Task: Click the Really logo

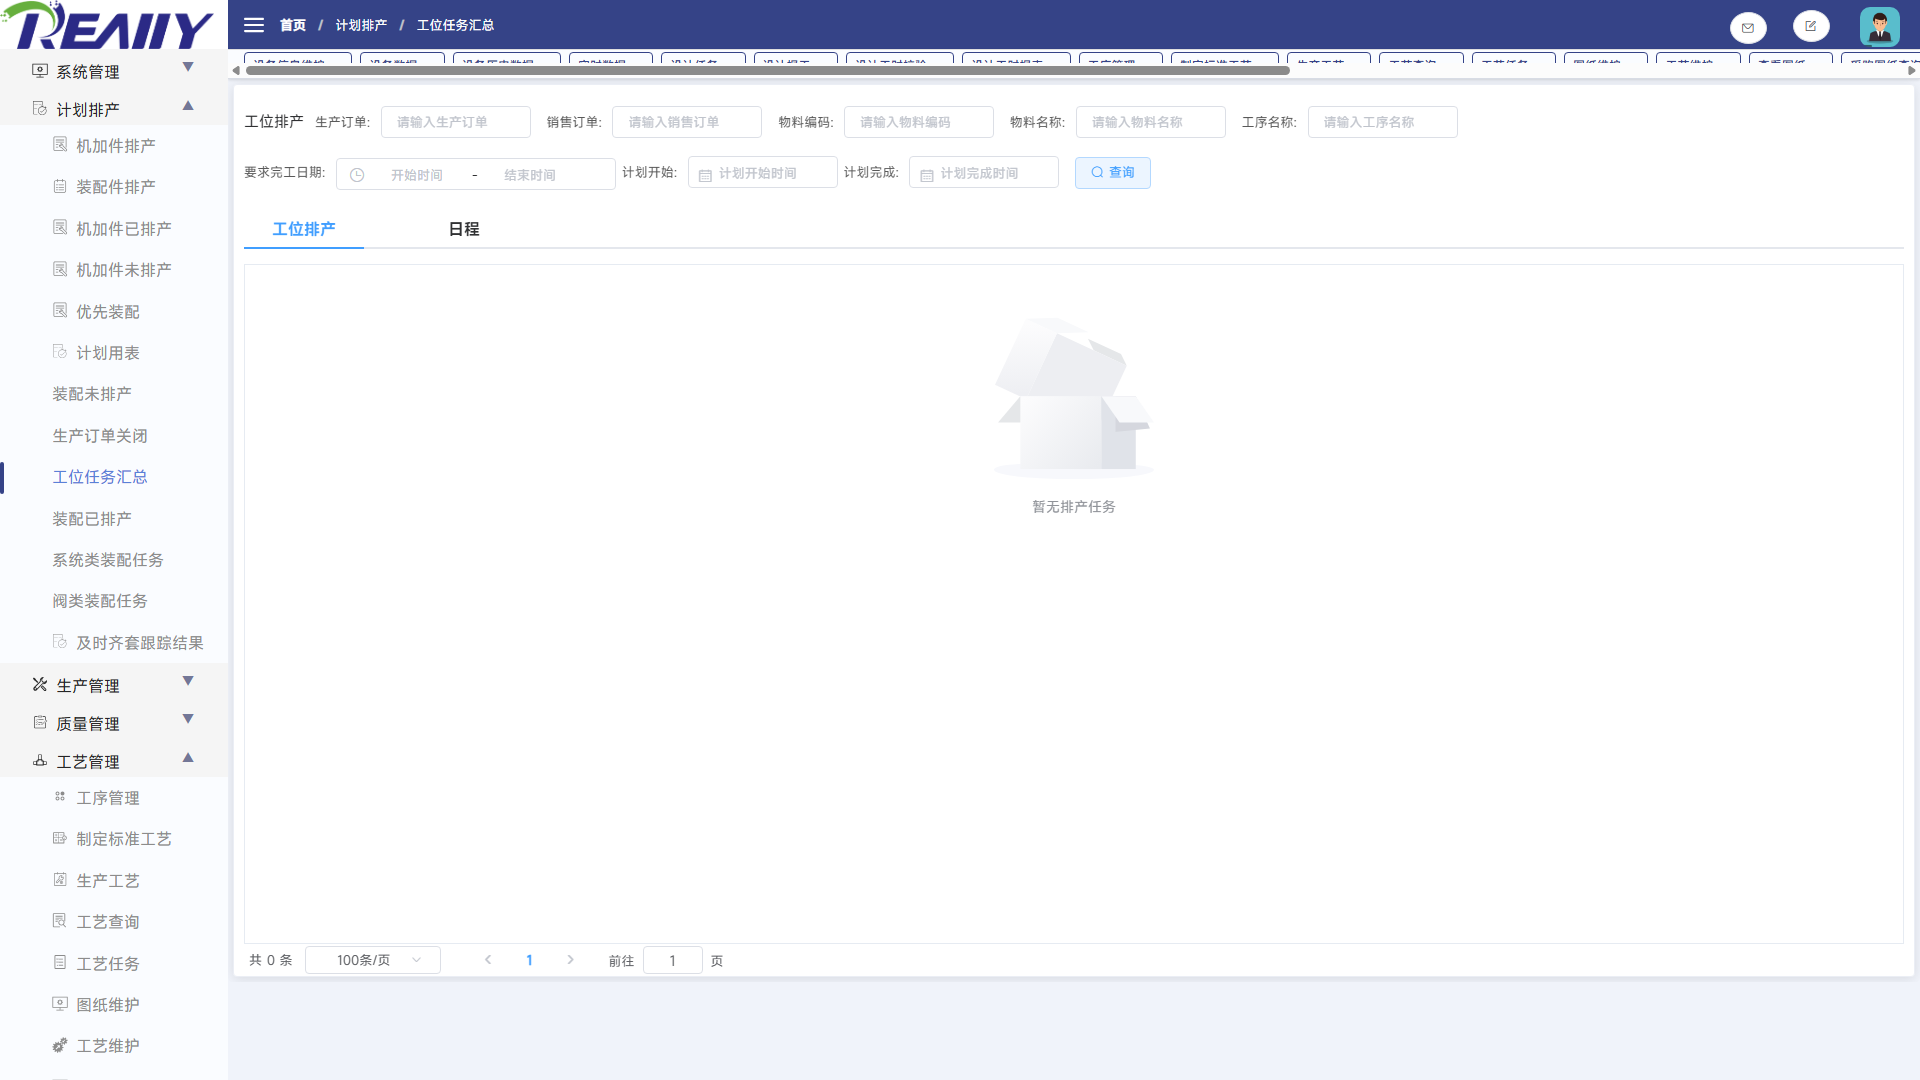Action: 107,26
